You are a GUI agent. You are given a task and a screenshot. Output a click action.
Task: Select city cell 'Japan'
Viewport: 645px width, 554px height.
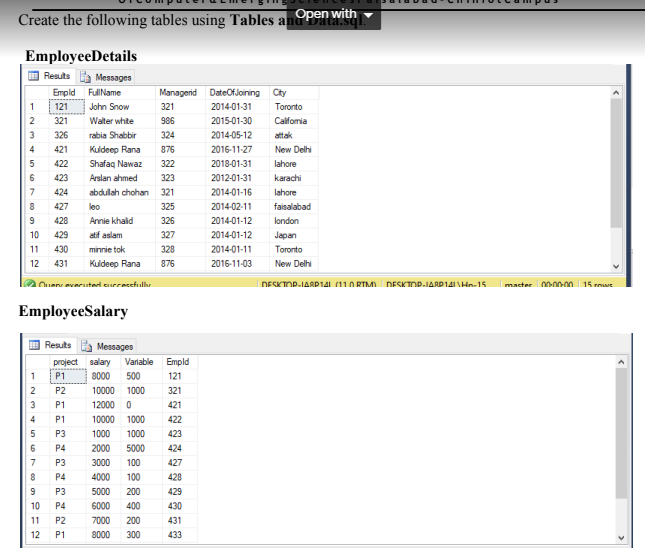click(x=294, y=235)
